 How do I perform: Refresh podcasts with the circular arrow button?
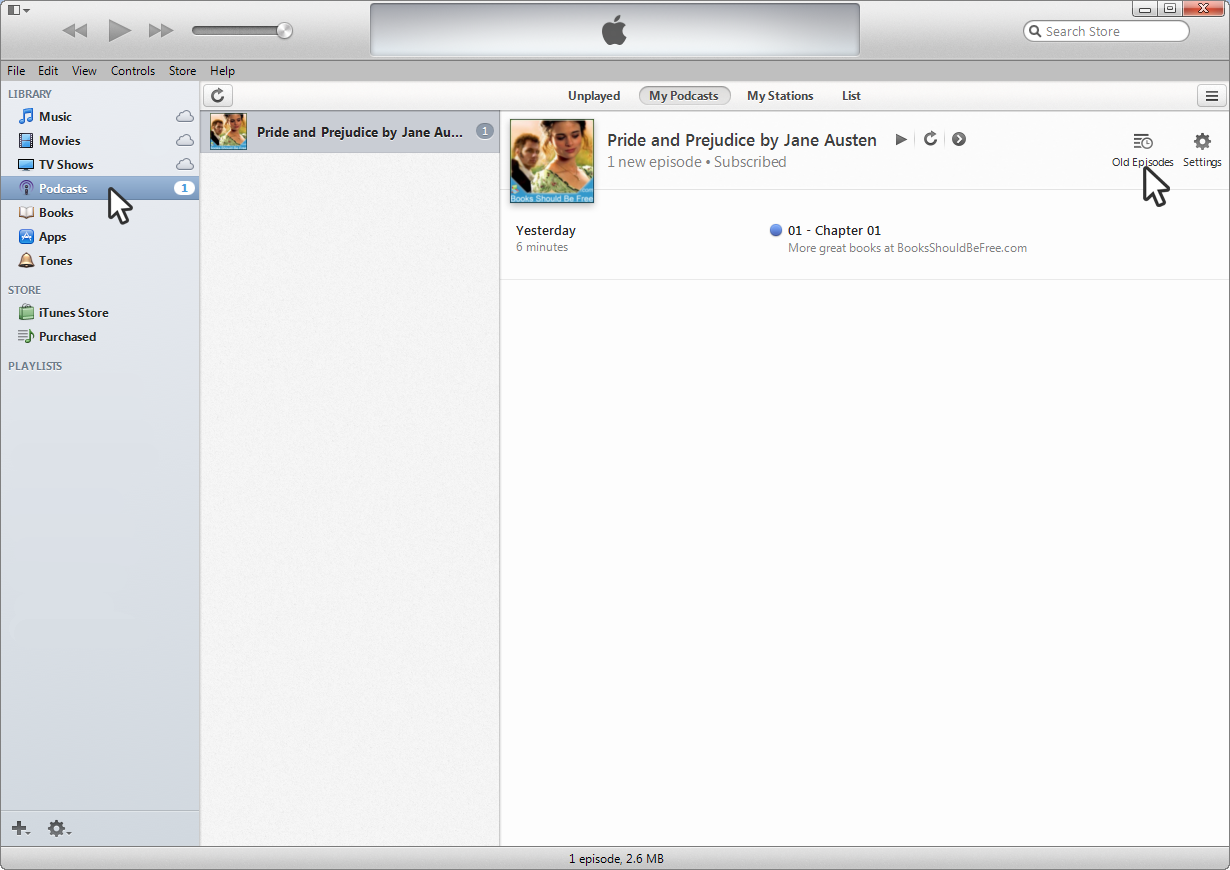coord(218,96)
